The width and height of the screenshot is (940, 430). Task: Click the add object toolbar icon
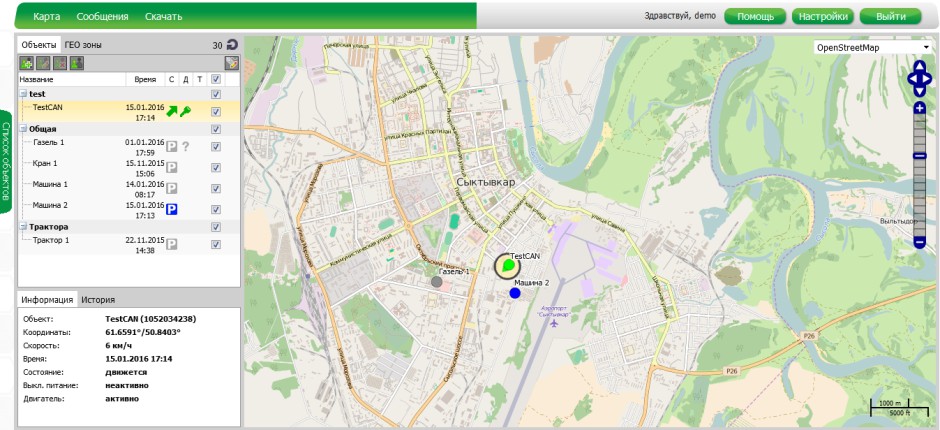[x=26, y=63]
